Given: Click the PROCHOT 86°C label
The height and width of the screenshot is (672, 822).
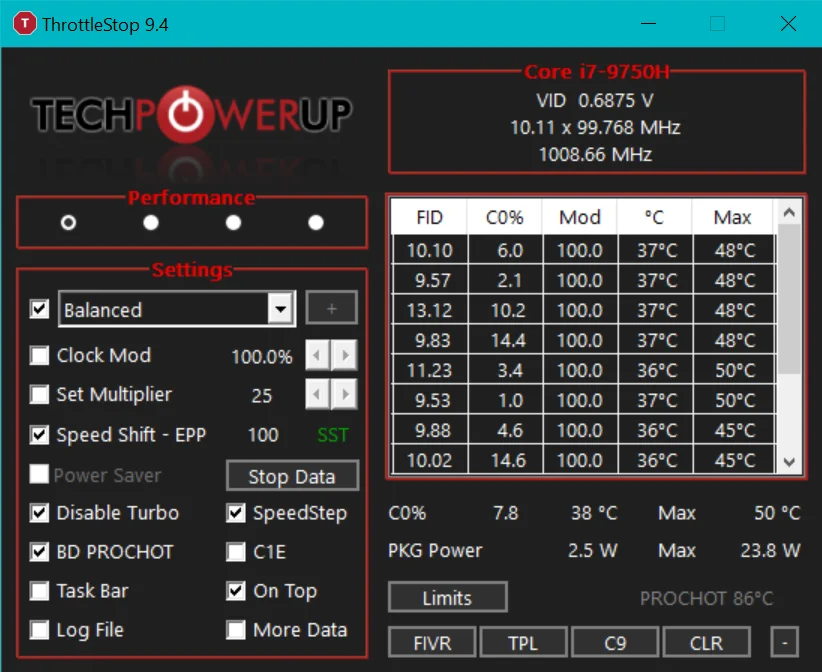Looking at the screenshot, I should click(706, 598).
